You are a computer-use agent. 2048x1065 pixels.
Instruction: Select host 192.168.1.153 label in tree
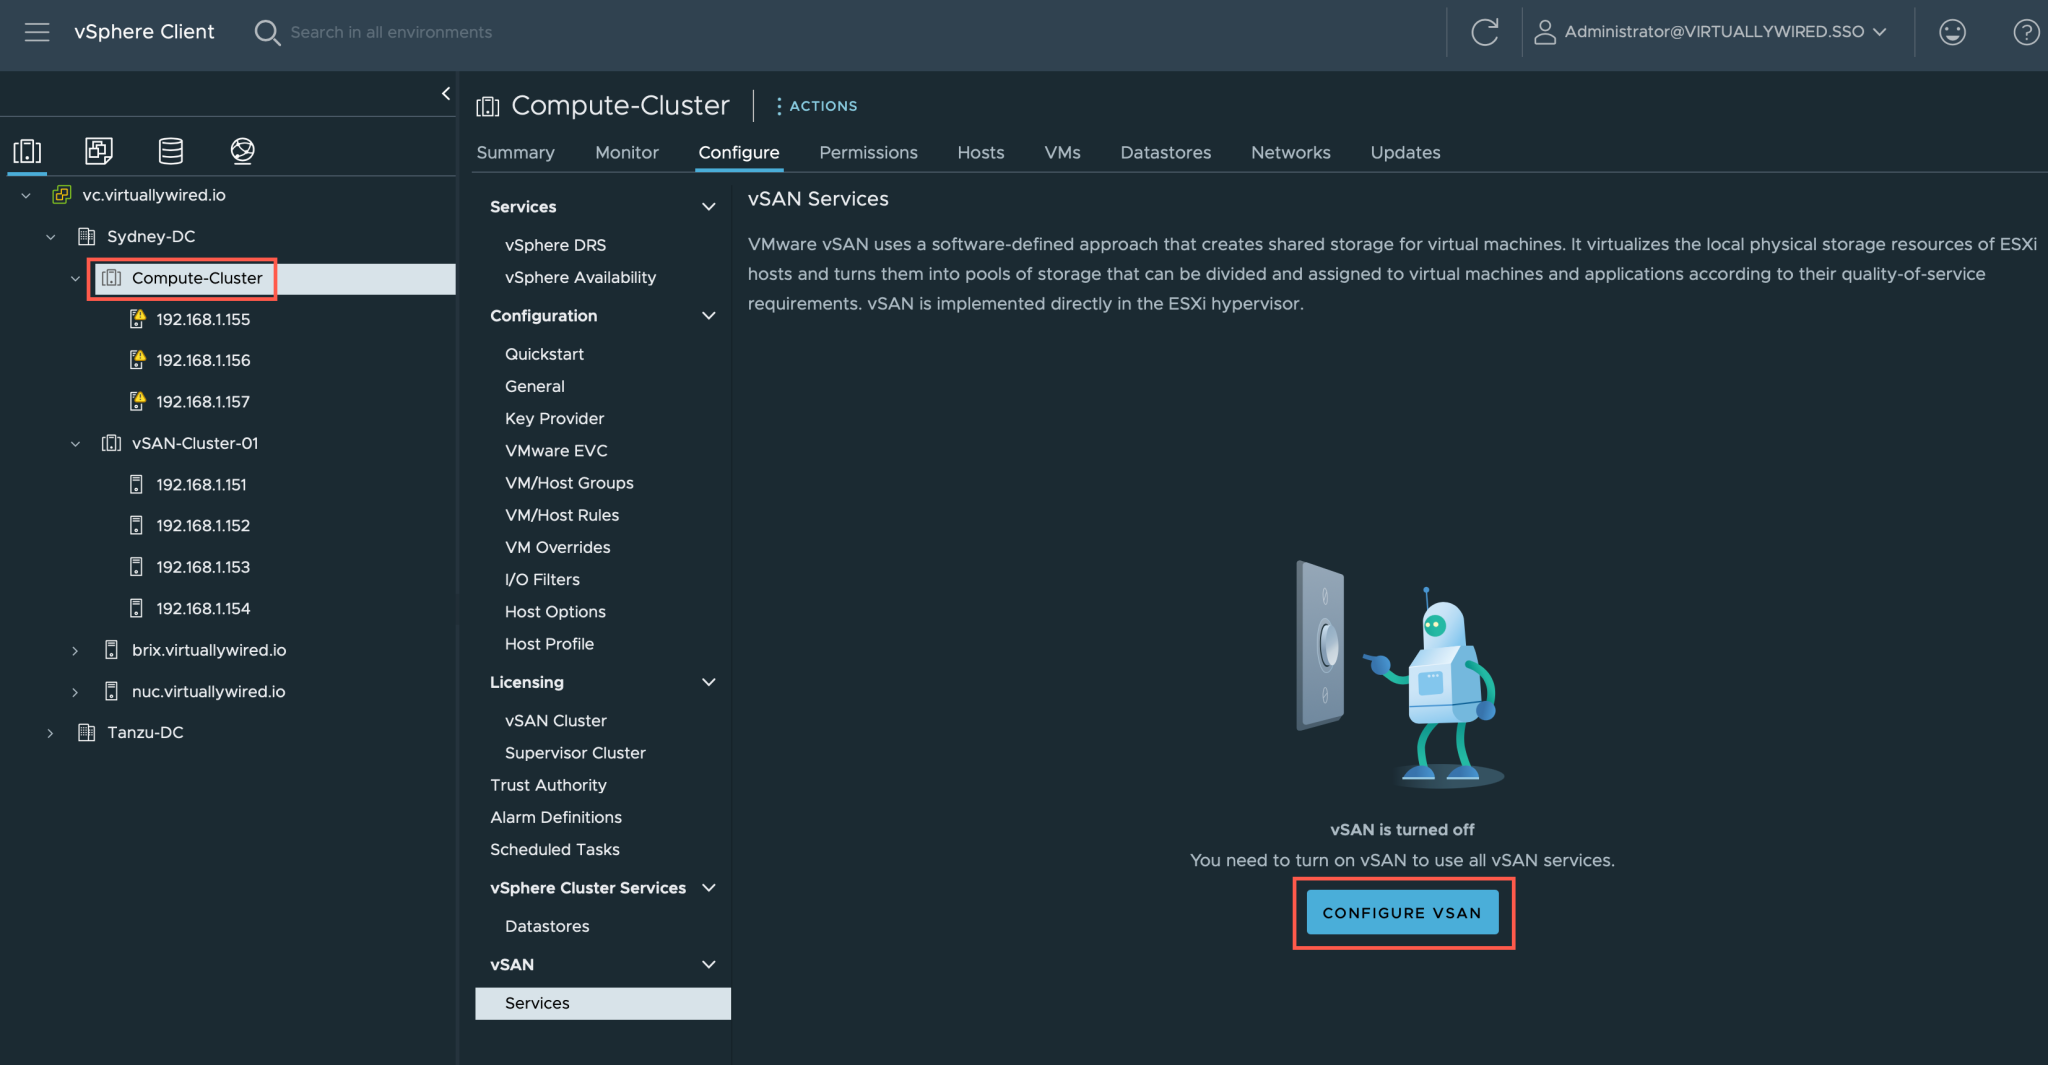203,567
